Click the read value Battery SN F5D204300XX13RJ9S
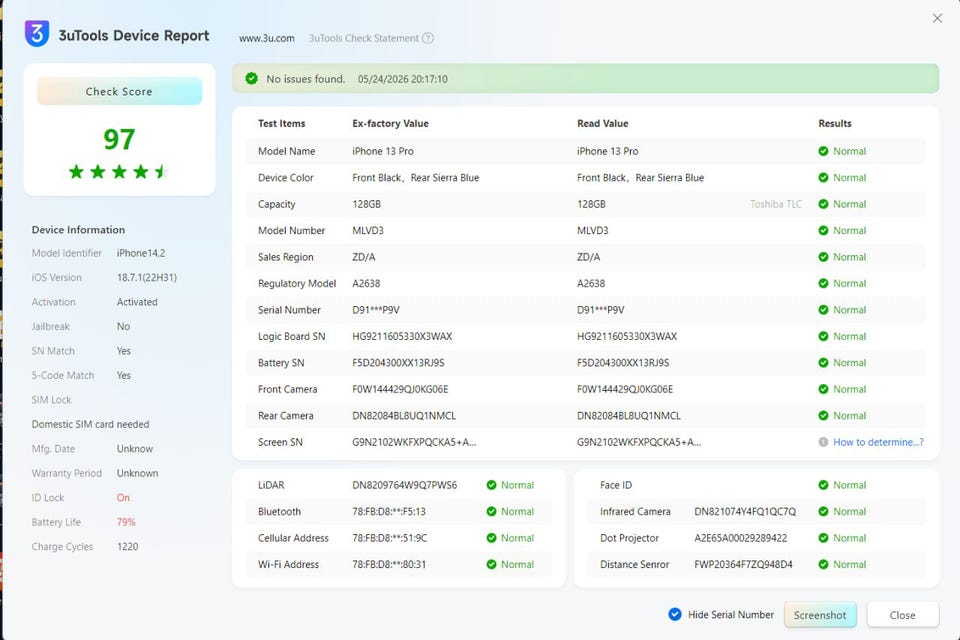This screenshot has height=640, width=960. point(623,363)
